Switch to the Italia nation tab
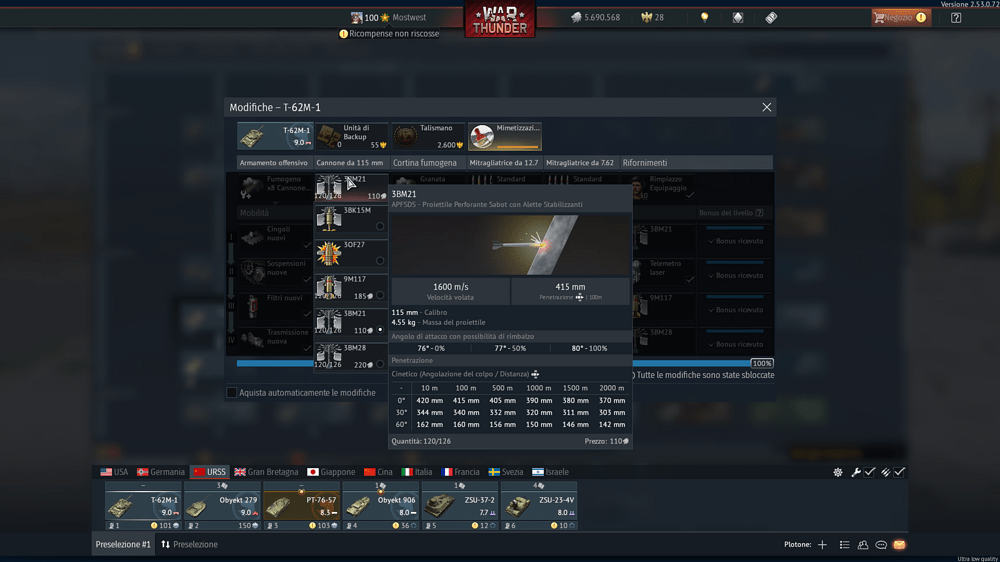 (417, 472)
